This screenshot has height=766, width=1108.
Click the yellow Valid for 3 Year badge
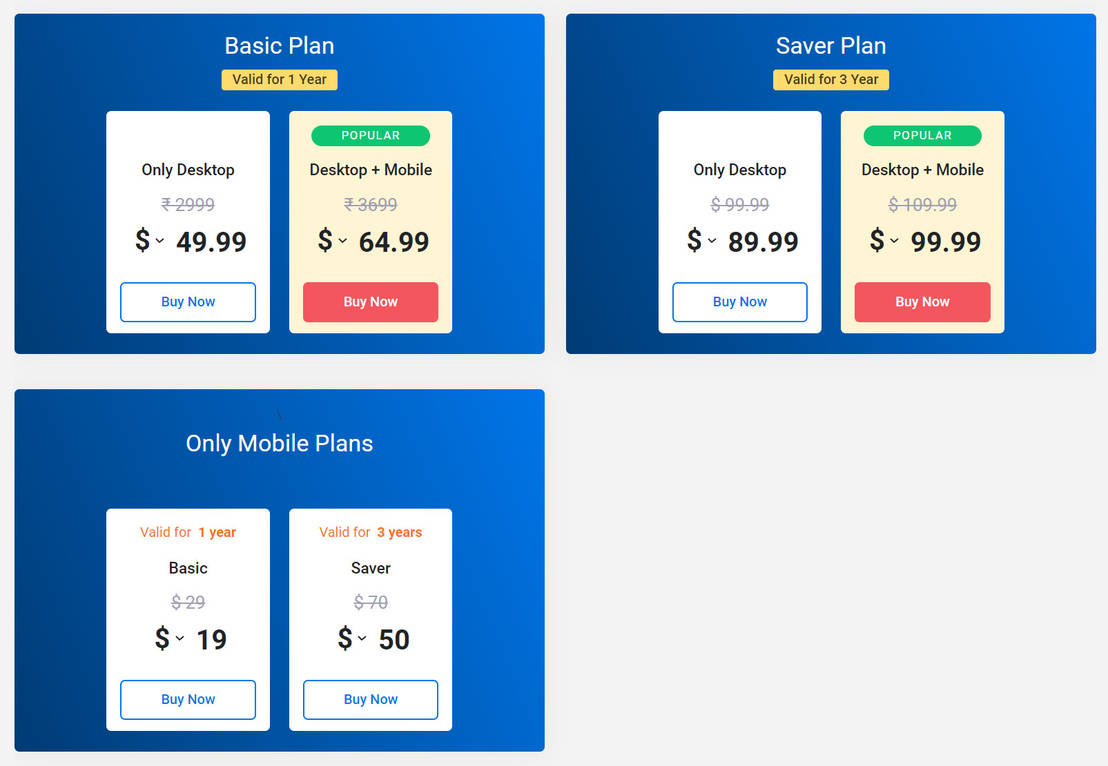click(831, 80)
